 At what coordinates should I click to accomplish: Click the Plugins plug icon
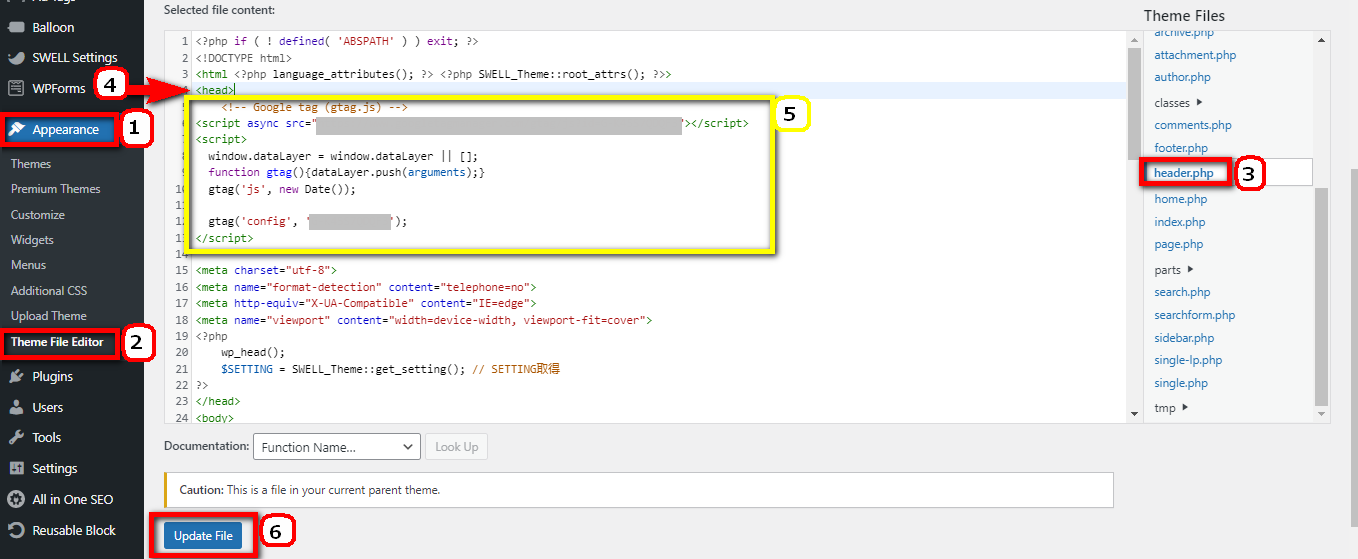(x=16, y=377)
